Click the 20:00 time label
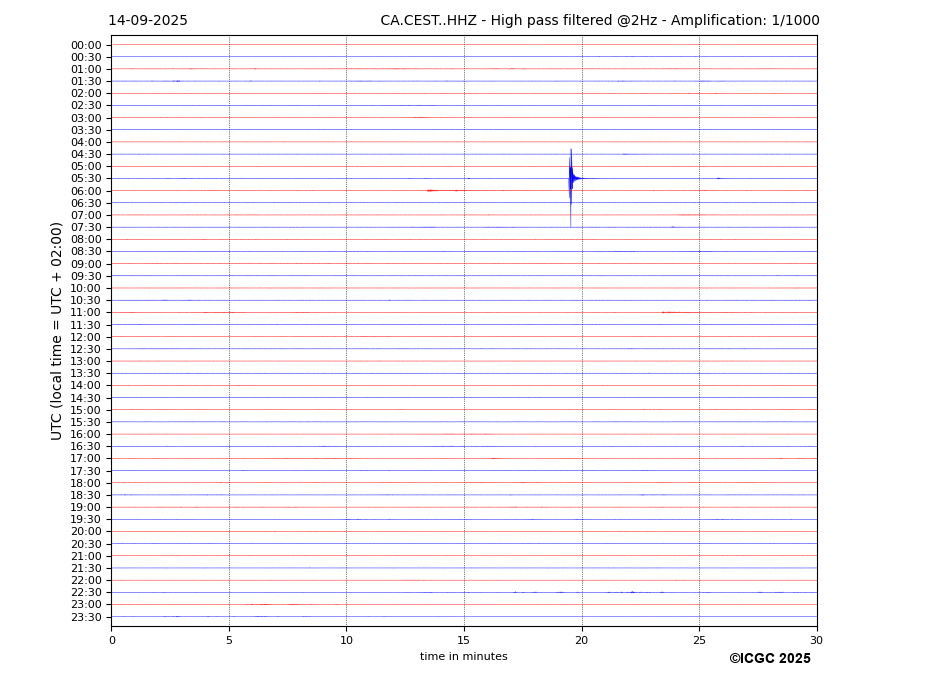Image resolution: width=927 pixels, height=696 pixels. (86, 532)
